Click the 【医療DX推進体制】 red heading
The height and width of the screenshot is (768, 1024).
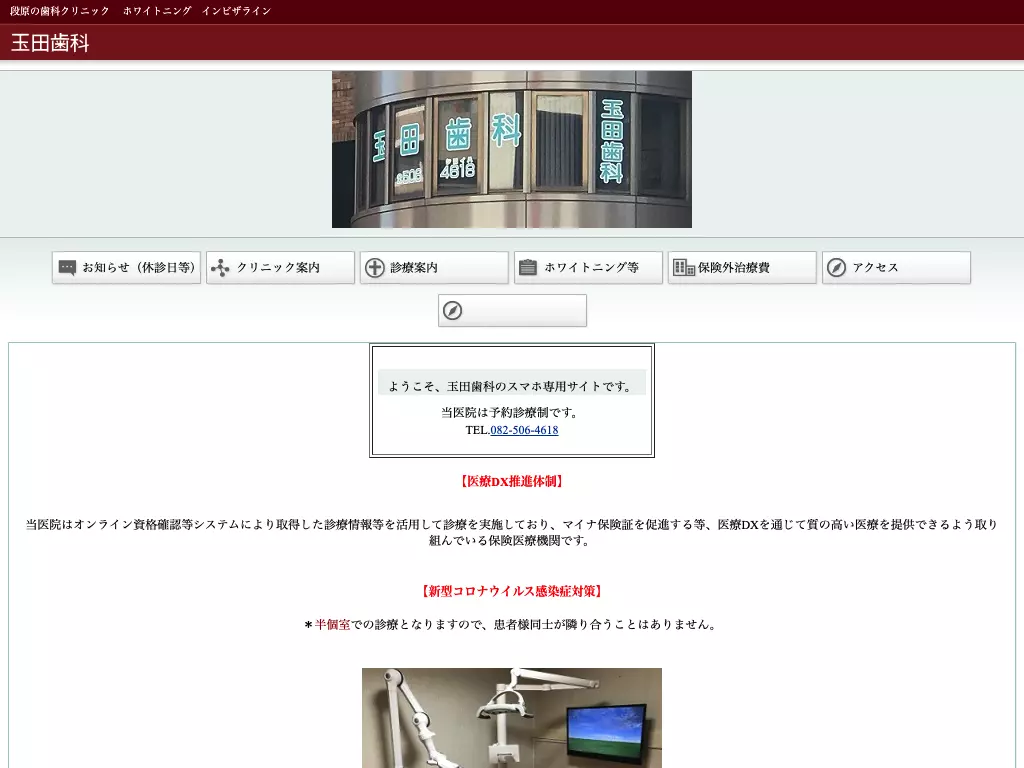point(512,482)
